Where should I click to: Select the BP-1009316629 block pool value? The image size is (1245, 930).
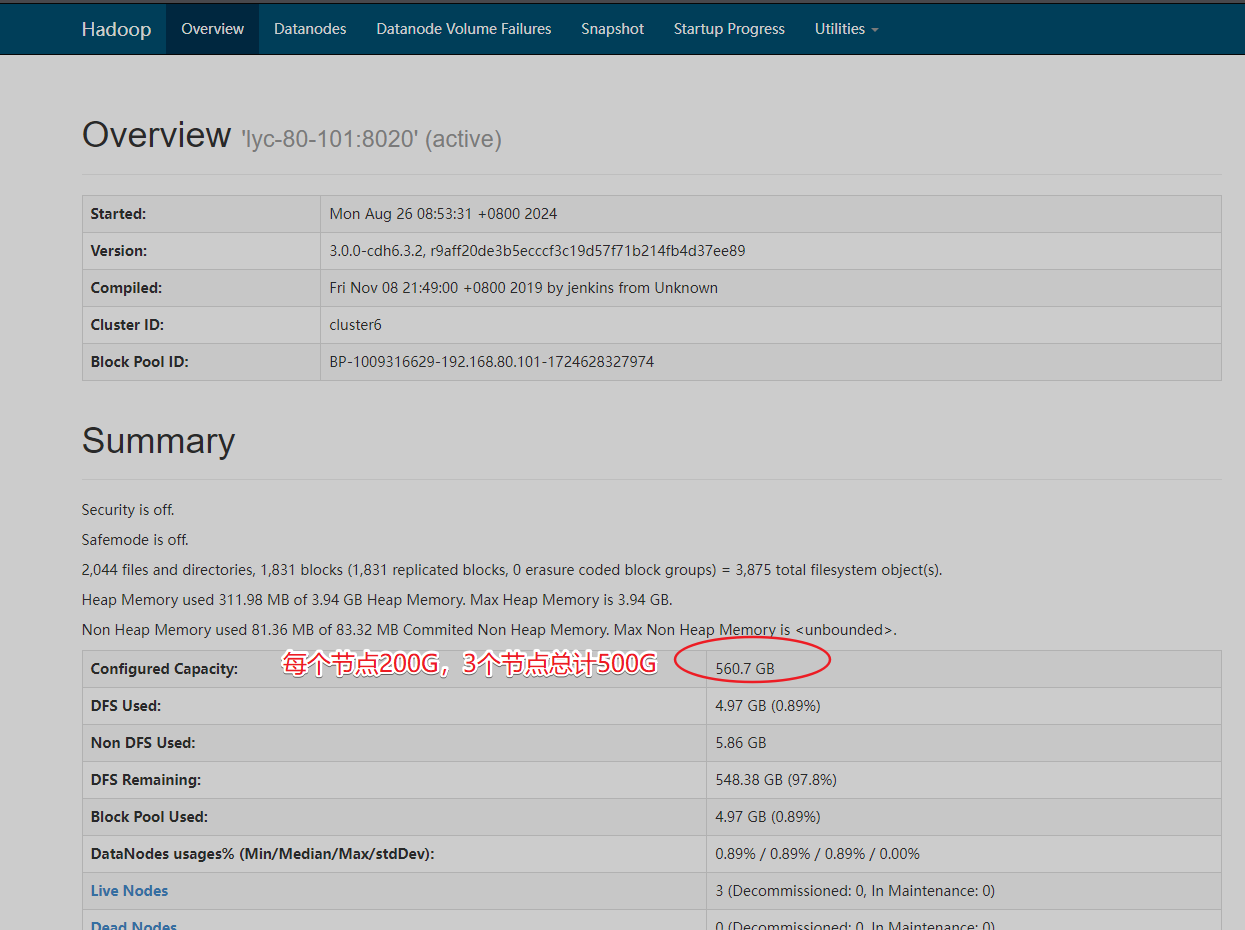(x=492, y=361)
